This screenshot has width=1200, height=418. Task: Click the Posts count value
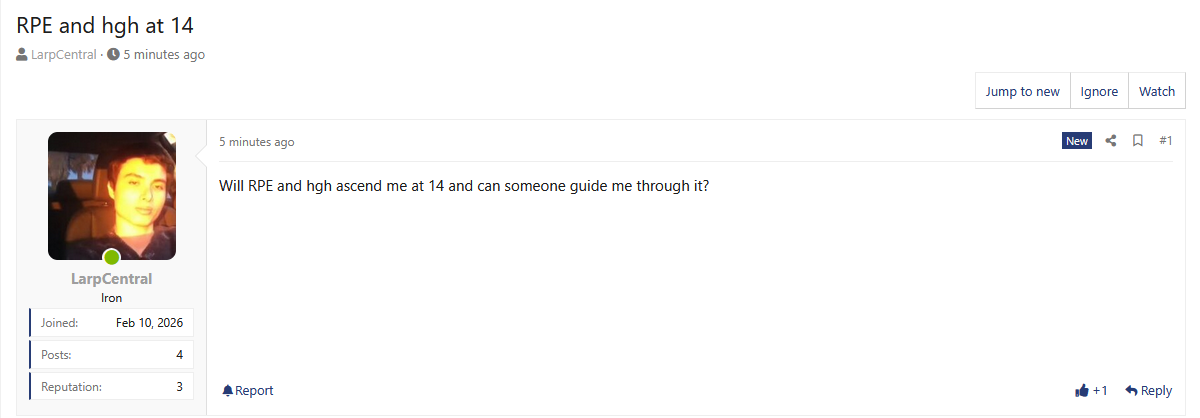(179, 355)
